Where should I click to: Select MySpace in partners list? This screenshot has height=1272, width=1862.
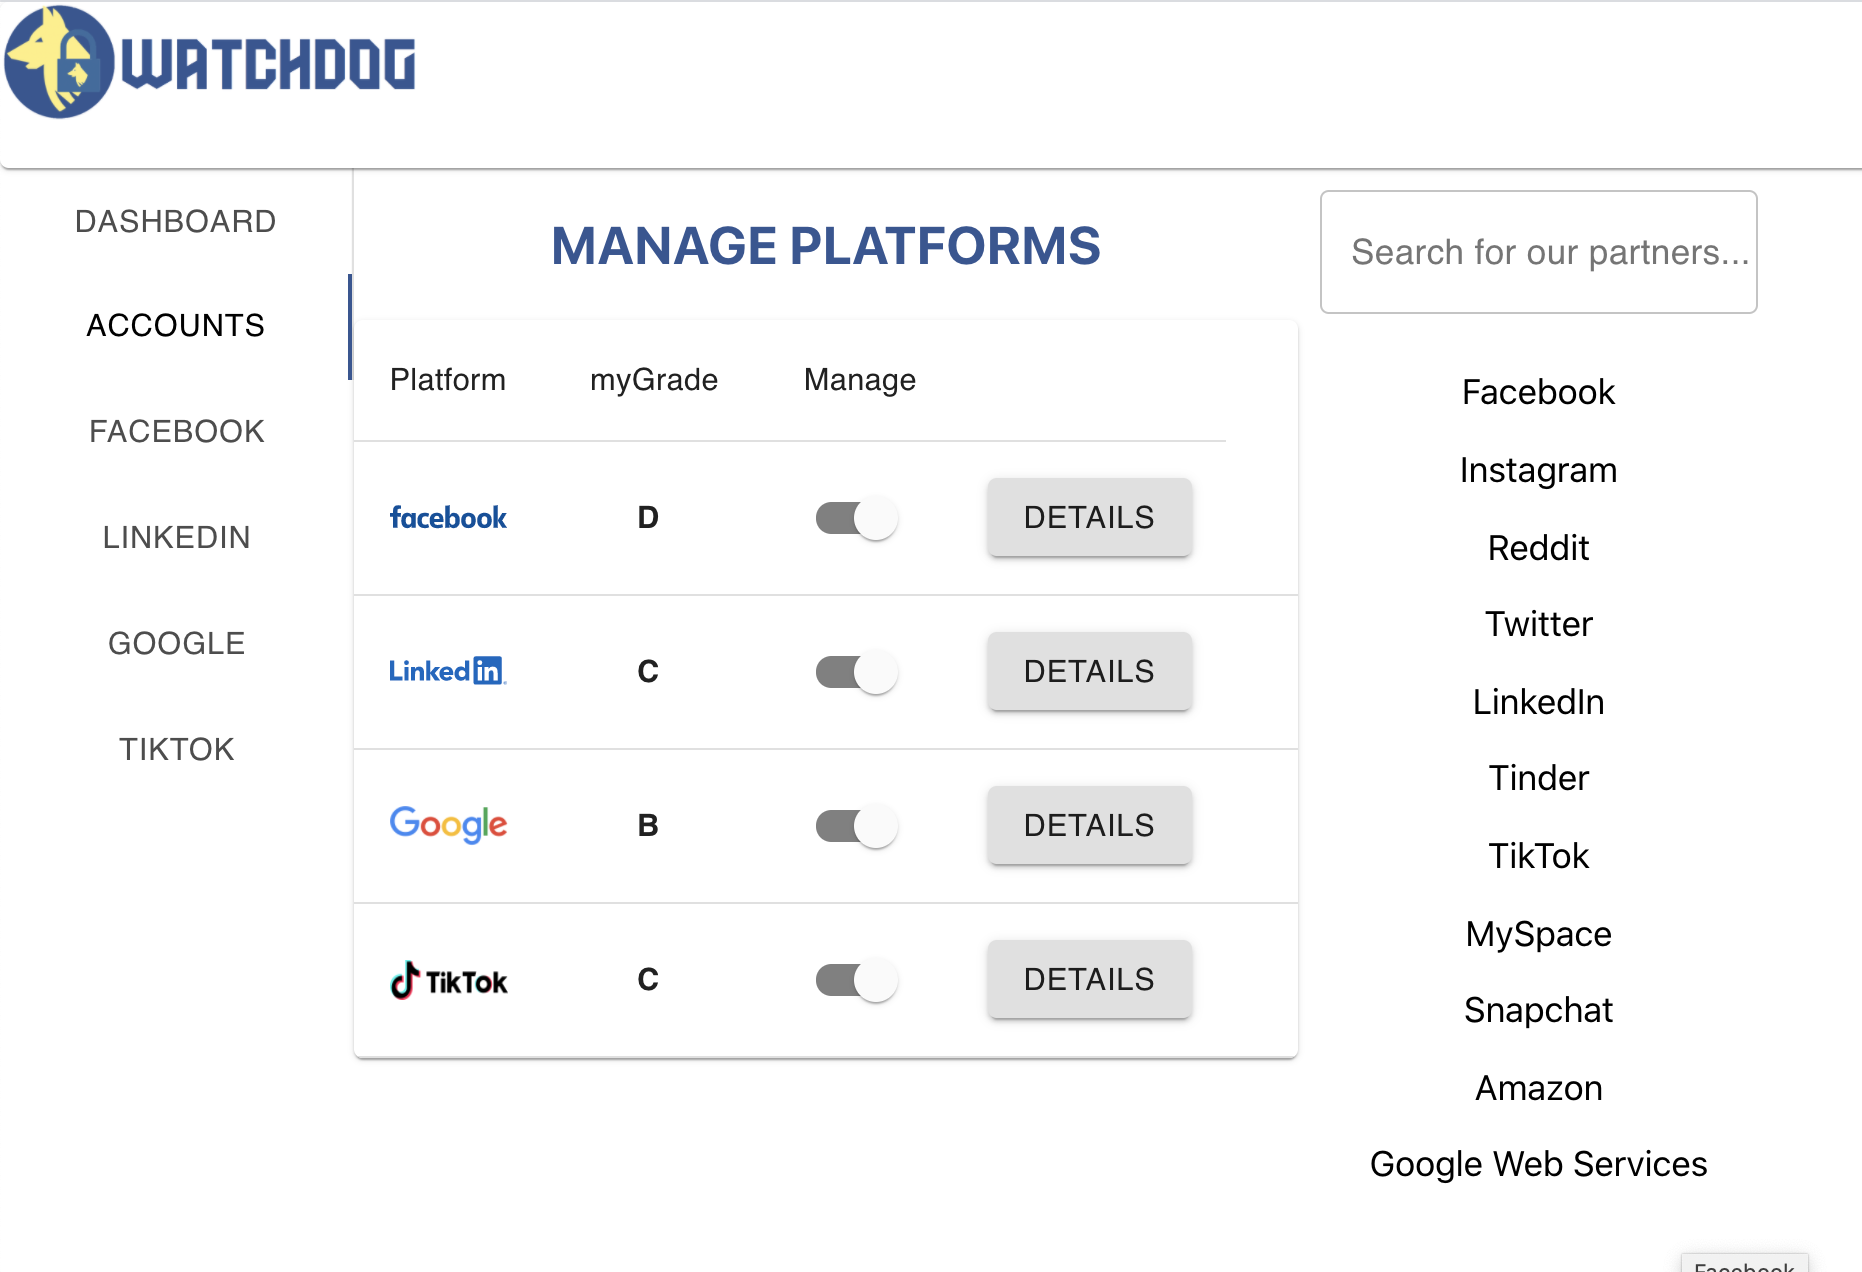(x=1538, y=934)
